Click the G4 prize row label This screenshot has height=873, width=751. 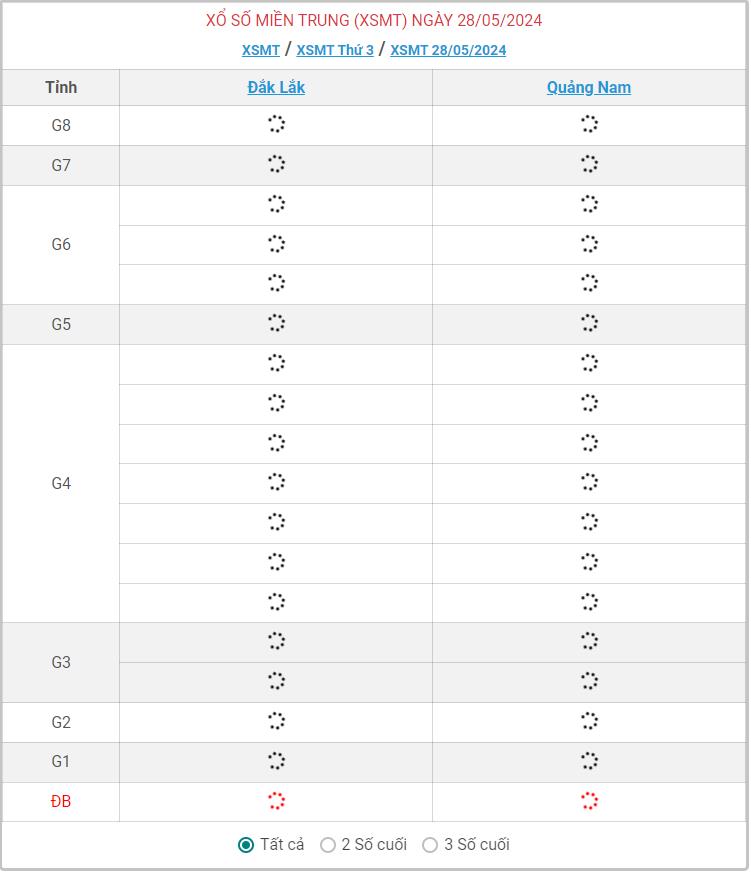pos(61,483)
